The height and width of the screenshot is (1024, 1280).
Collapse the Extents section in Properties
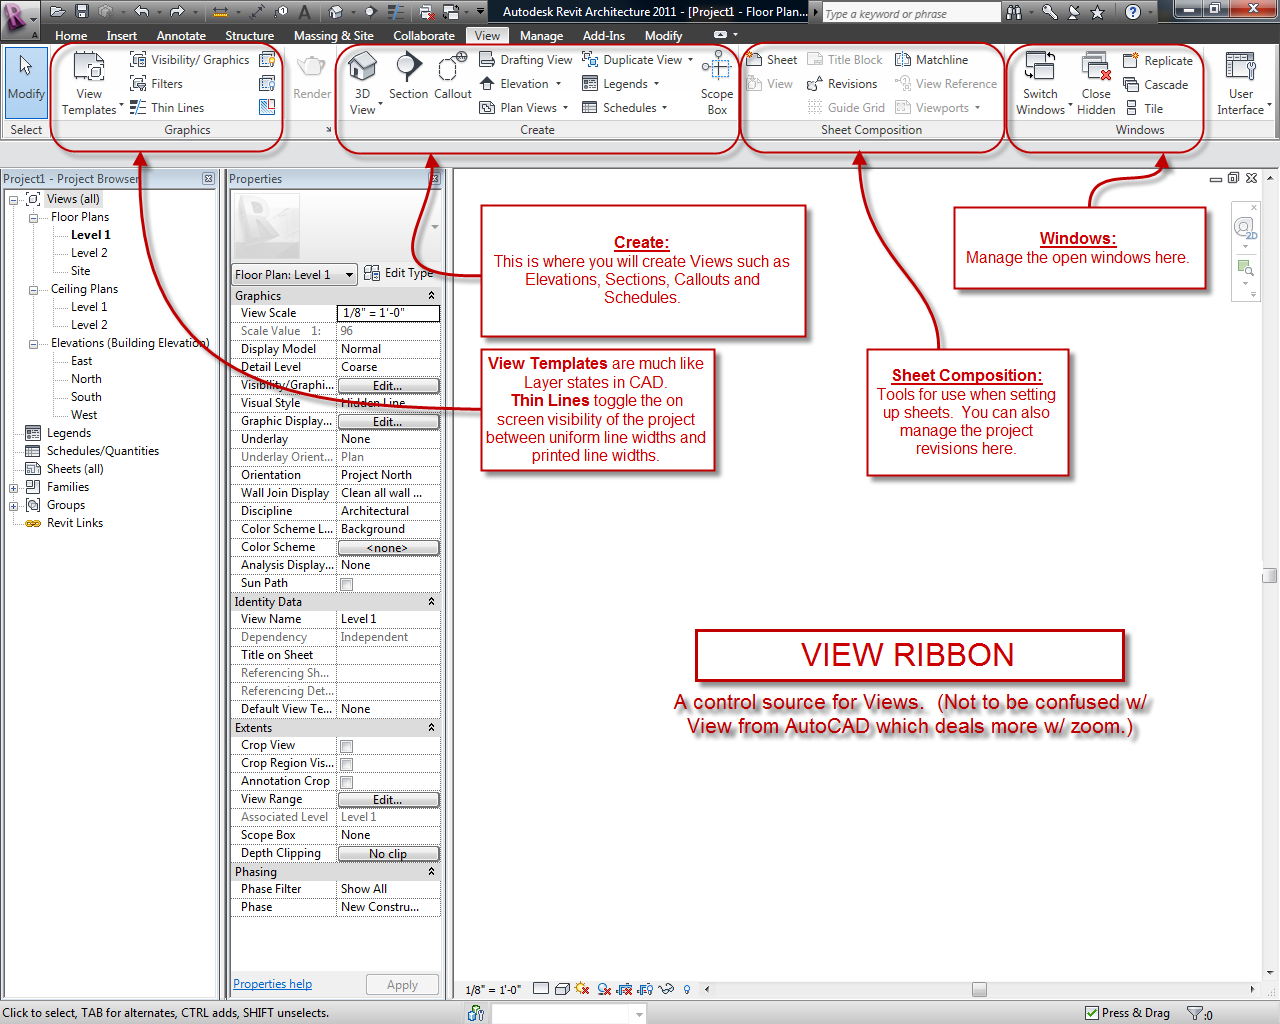[431, 727]
